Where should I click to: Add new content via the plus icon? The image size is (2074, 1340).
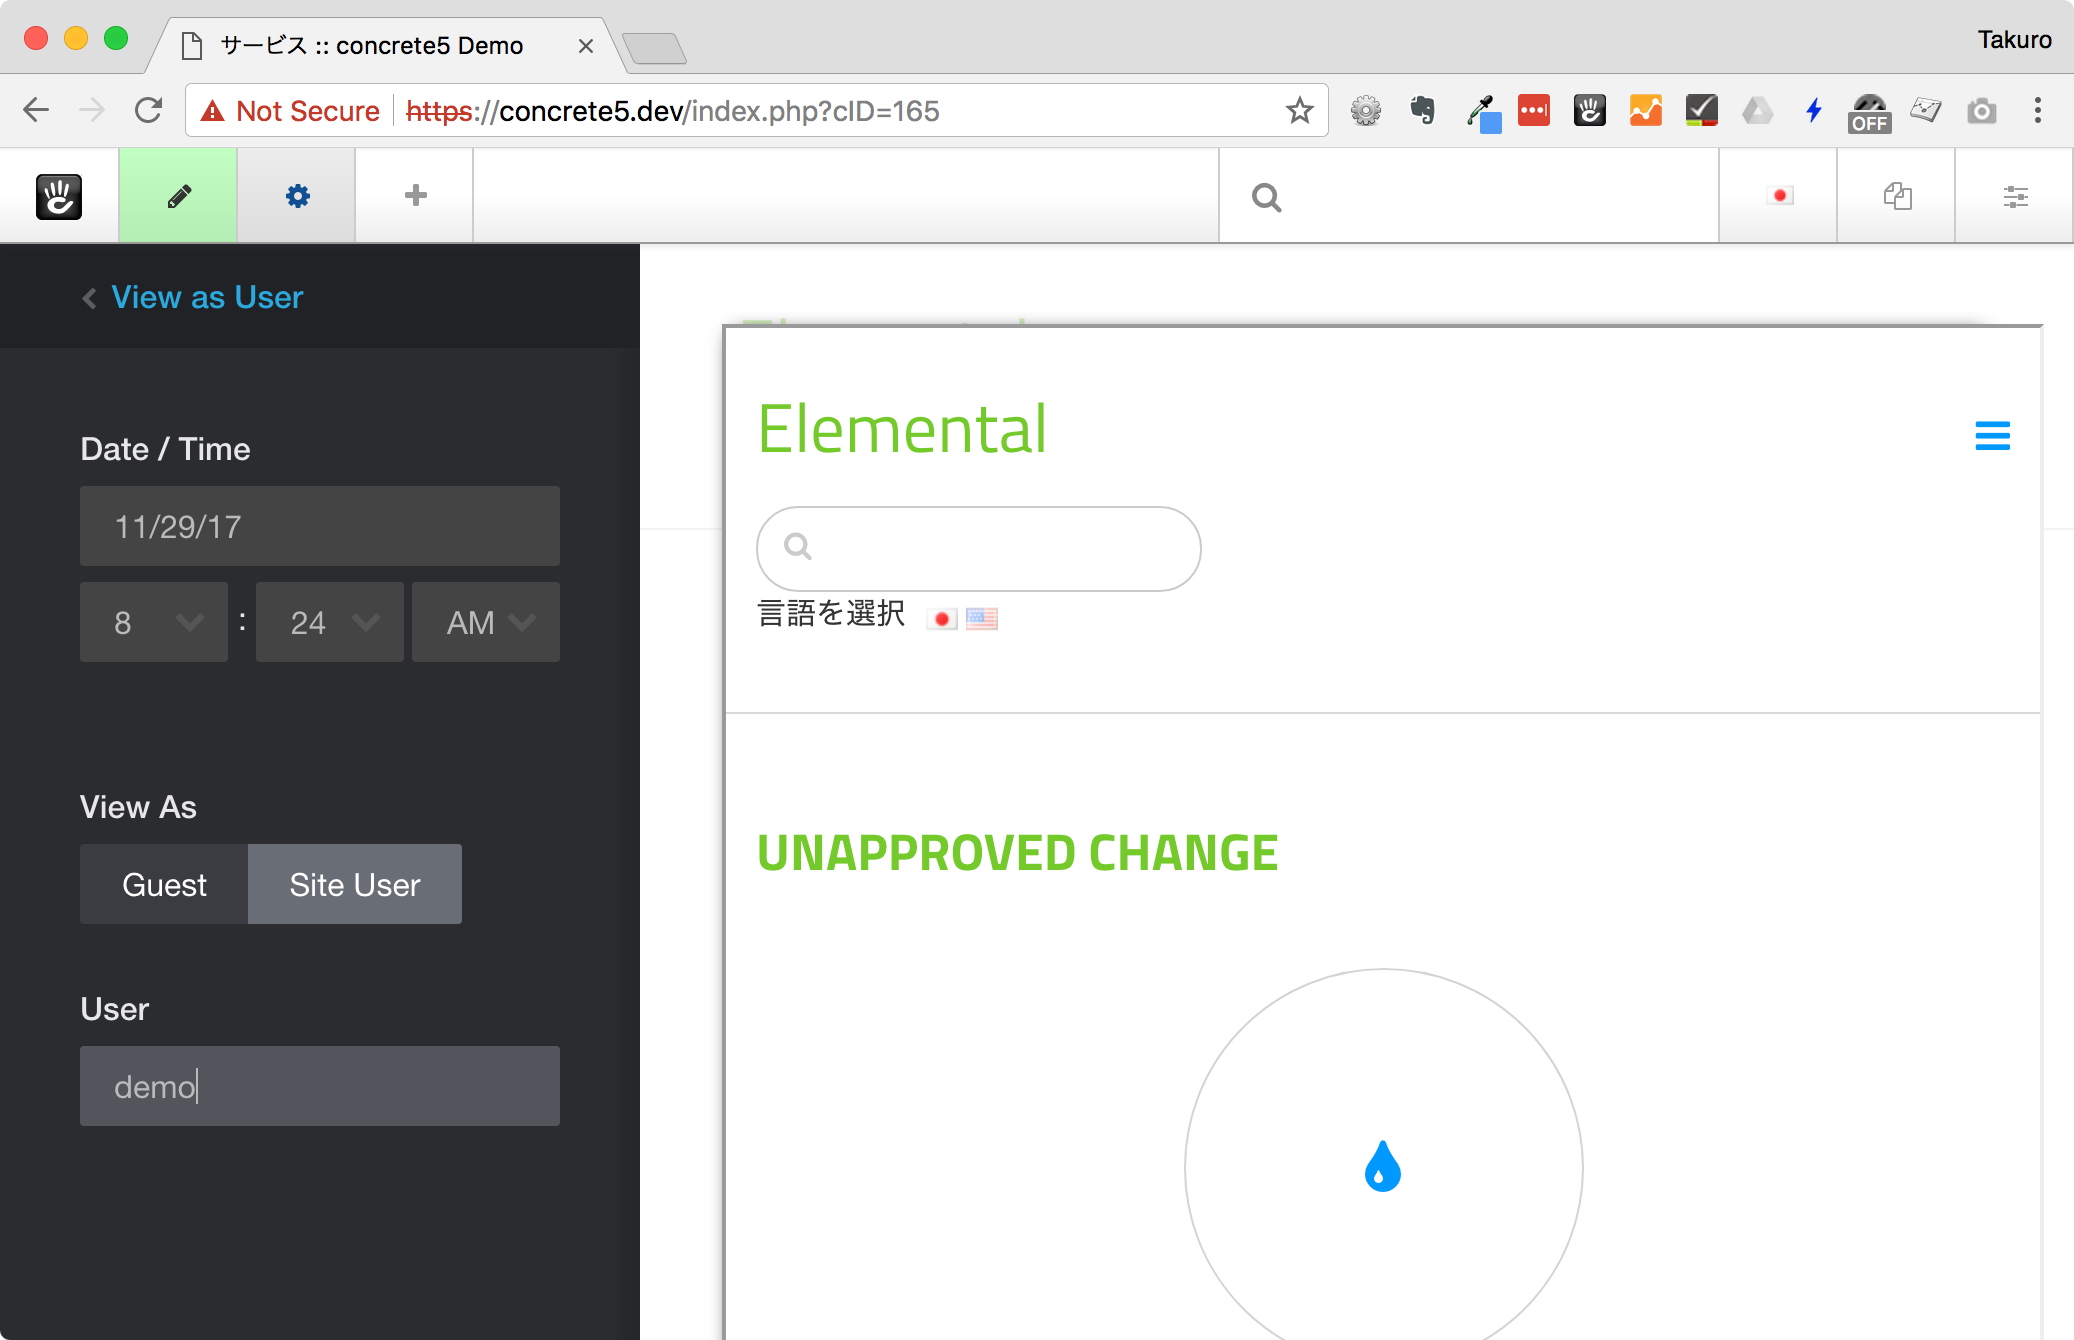coord(414,195)
